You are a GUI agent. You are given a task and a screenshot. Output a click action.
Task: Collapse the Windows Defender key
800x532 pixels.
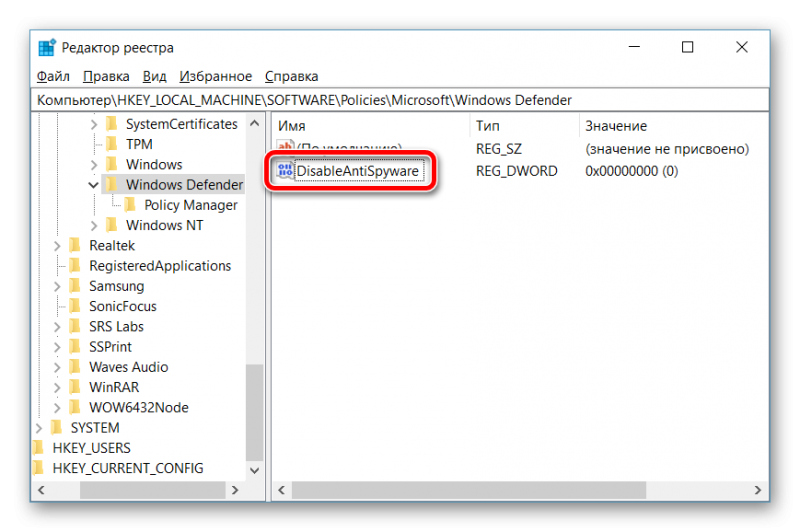tap(93, 185)
